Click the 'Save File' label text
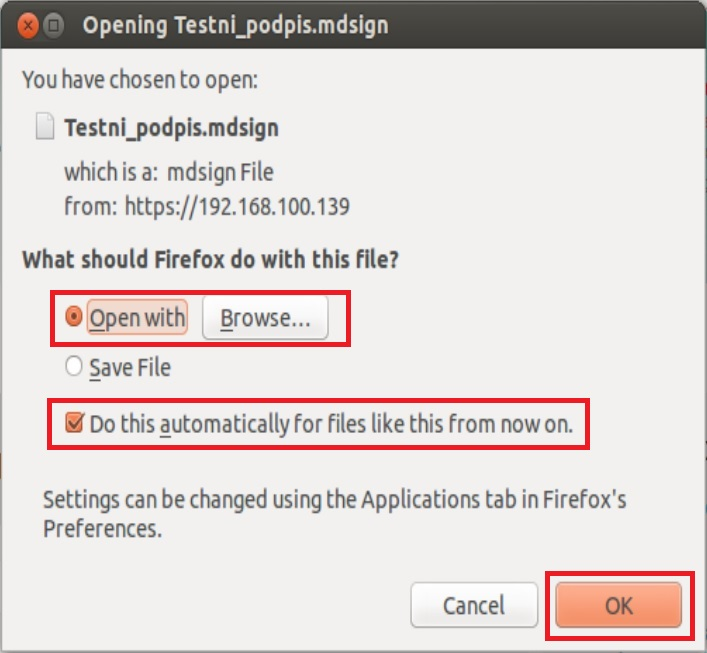Screen dimensions: 707x653 (130, 368)
